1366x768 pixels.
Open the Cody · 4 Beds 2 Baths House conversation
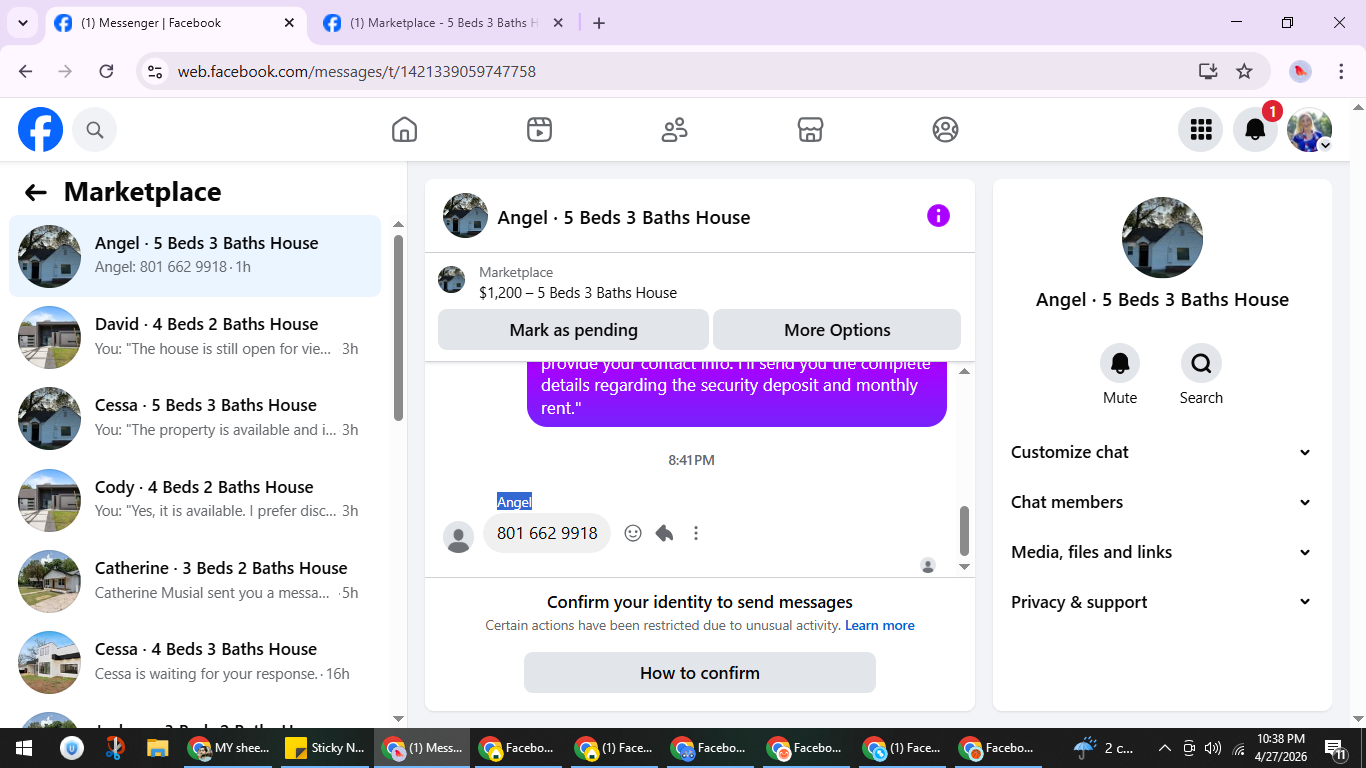(x=195, y=500)
